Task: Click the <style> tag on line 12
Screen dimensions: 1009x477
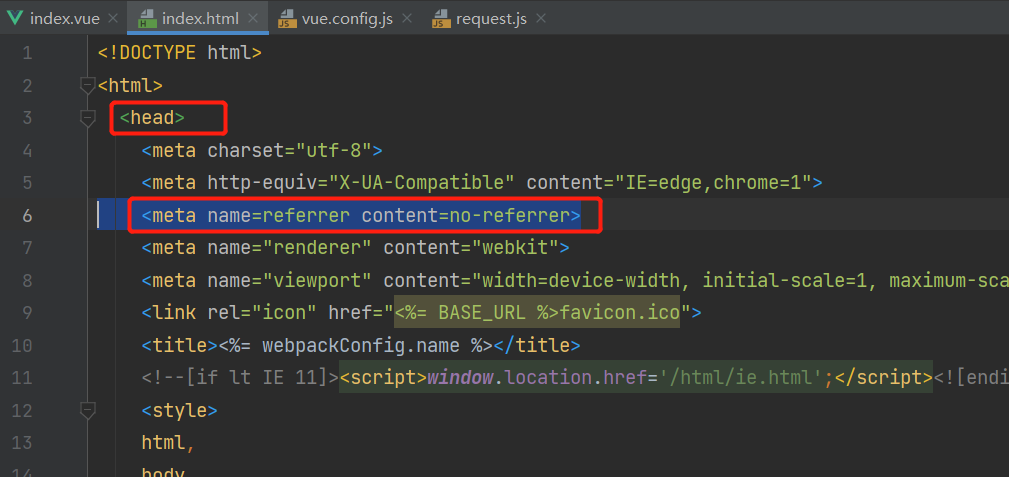Action: (180, 410)
